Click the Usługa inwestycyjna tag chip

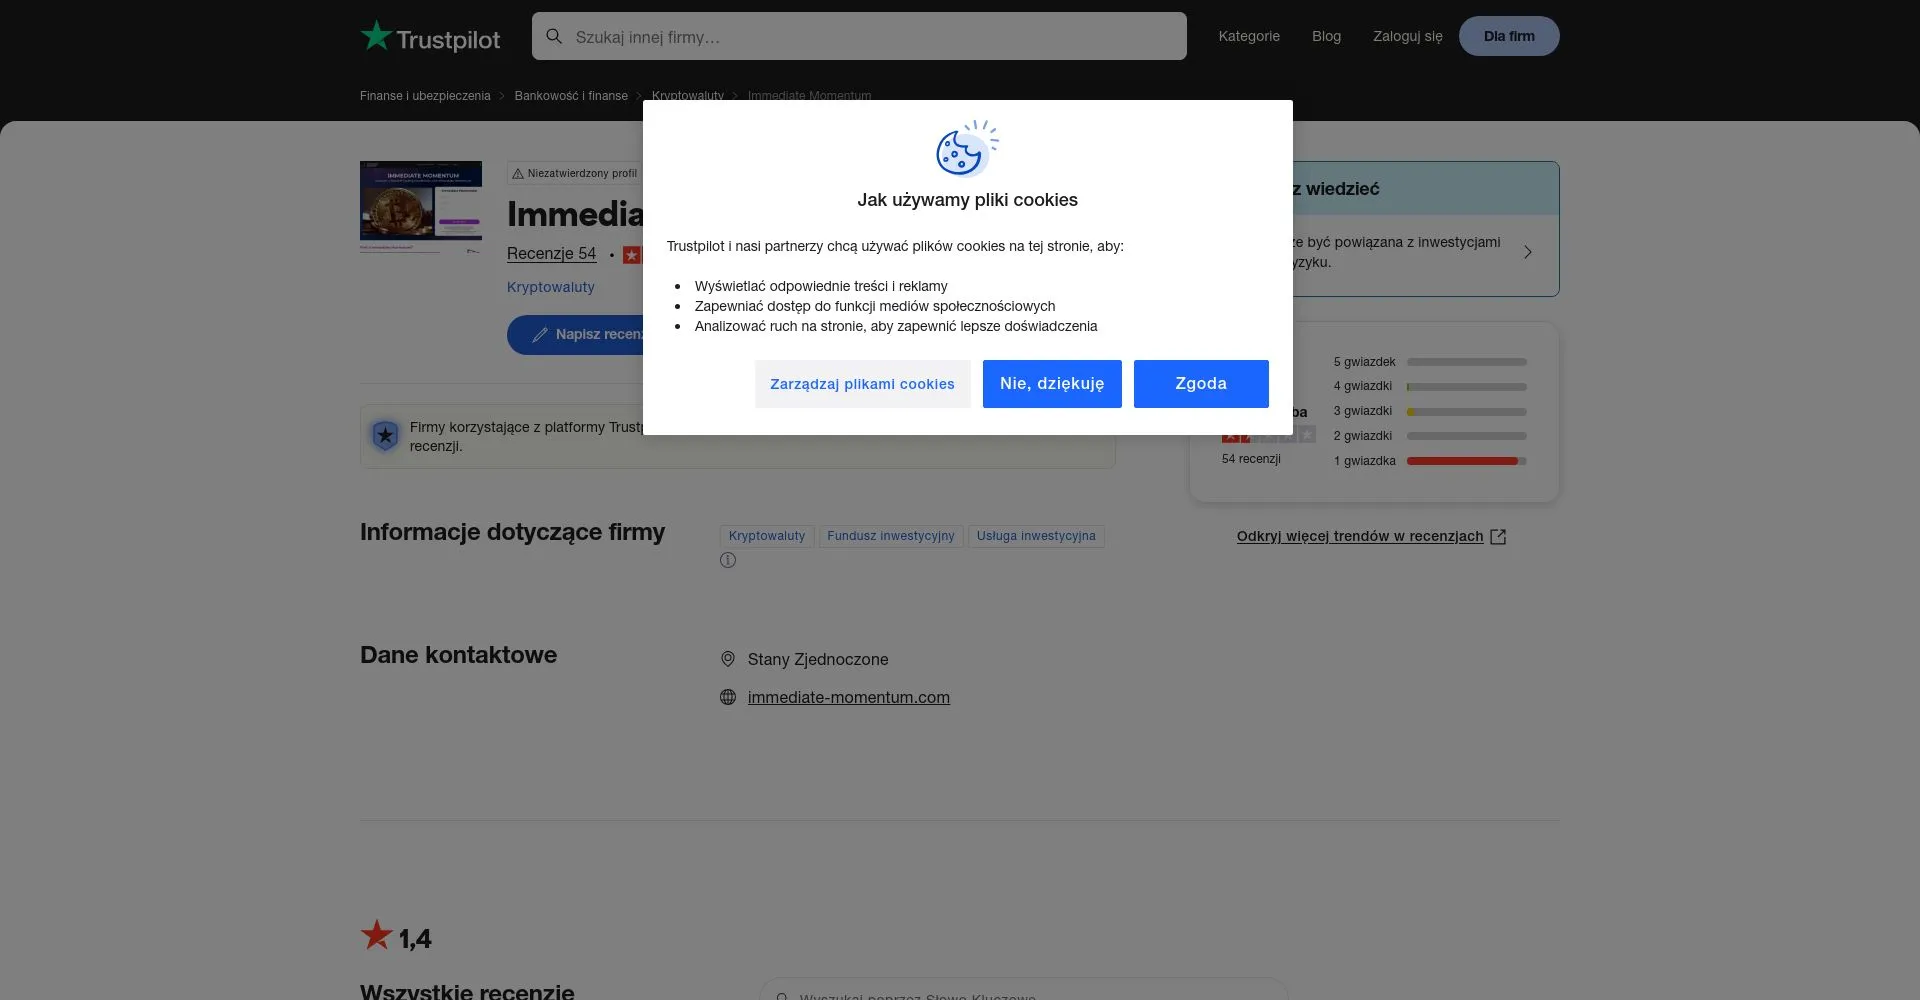[x=1036, y=536]
